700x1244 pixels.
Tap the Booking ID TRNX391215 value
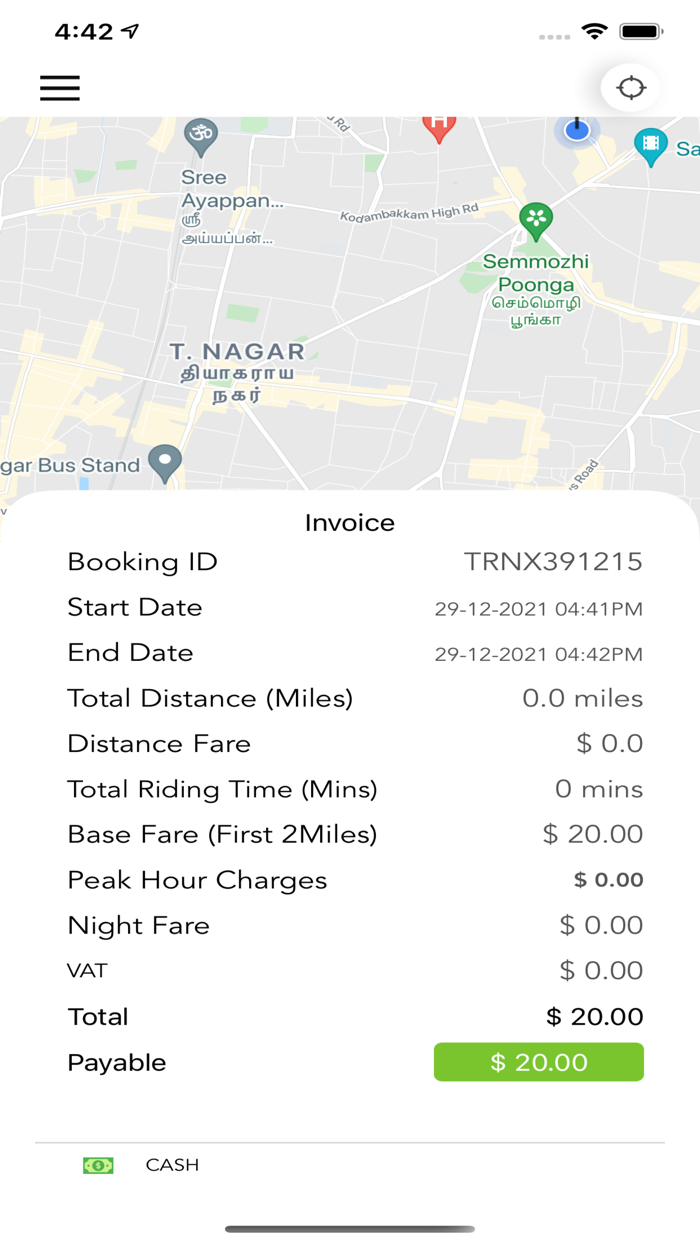553,562
